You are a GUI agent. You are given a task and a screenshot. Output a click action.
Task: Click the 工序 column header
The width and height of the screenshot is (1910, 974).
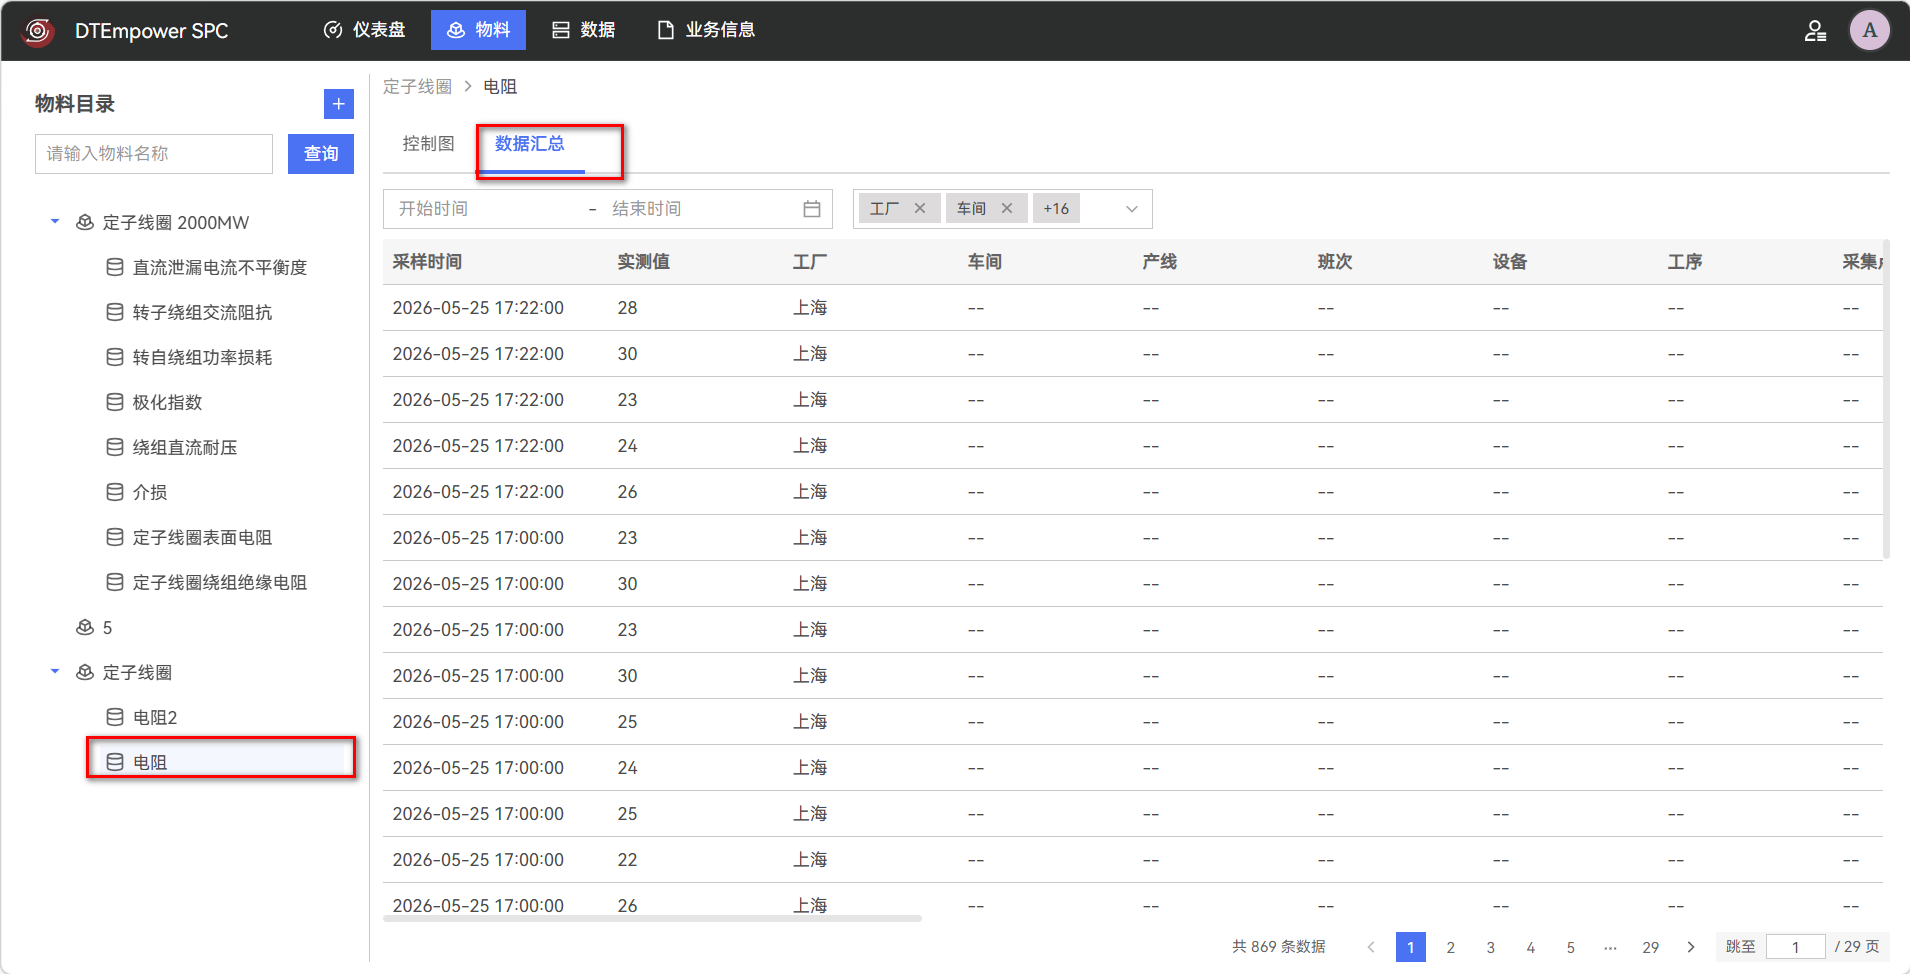(1685, 262)
